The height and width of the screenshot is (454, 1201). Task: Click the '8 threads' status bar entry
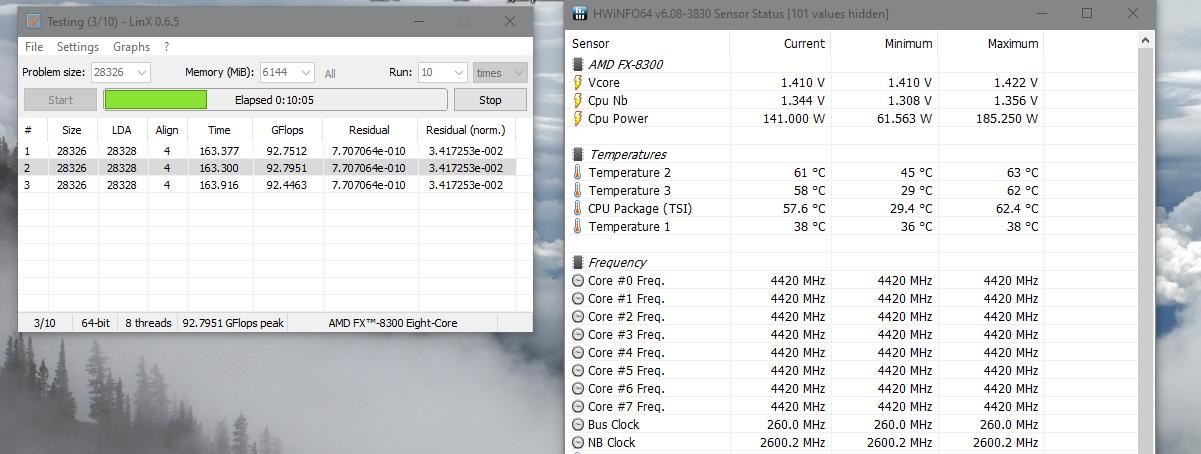[x=148, y=323]
